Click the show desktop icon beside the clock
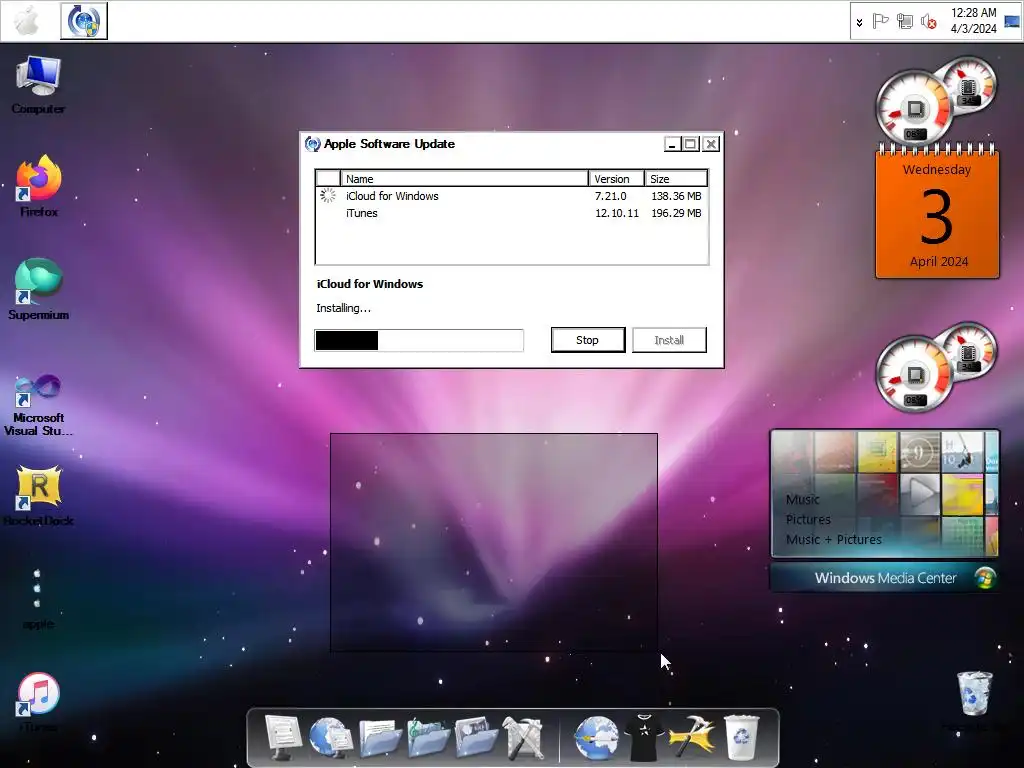The height and width of the screenshot is (768, 1024). point(1012,22)
